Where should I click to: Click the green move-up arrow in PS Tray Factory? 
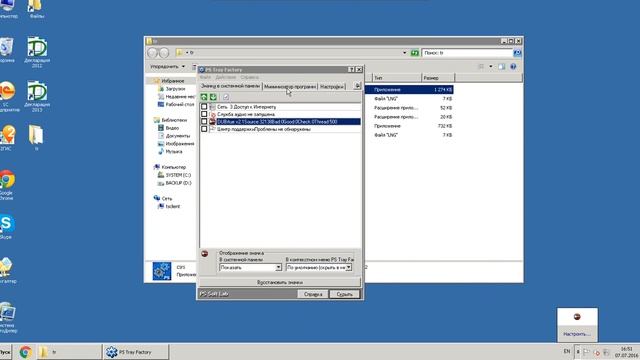(x=204, y=97)
